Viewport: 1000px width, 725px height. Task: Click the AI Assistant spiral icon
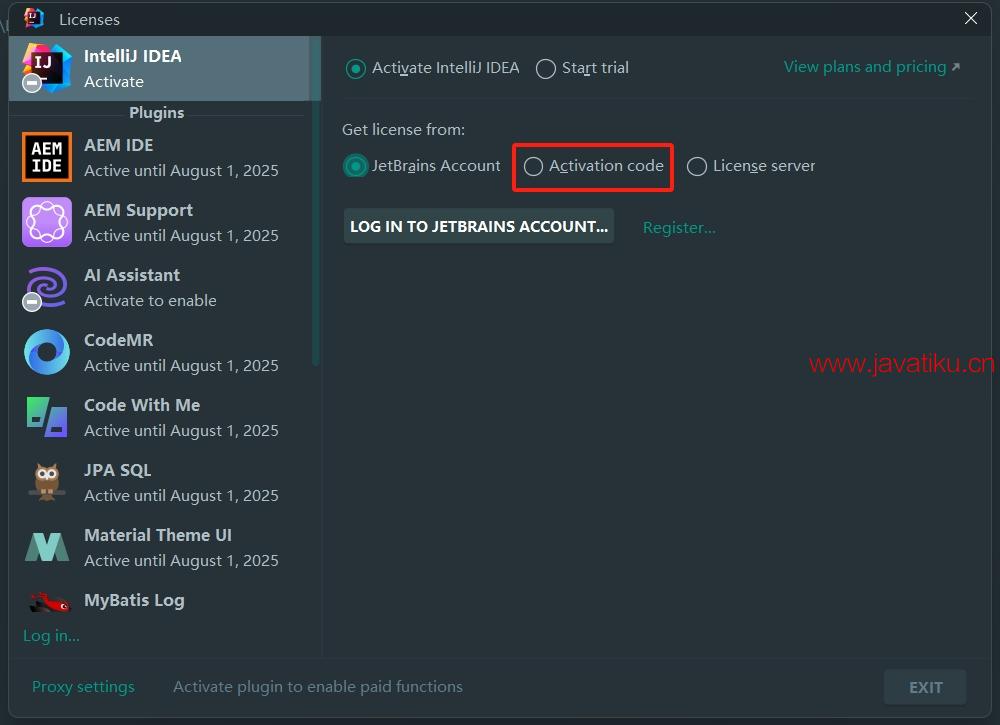[47, 287]
